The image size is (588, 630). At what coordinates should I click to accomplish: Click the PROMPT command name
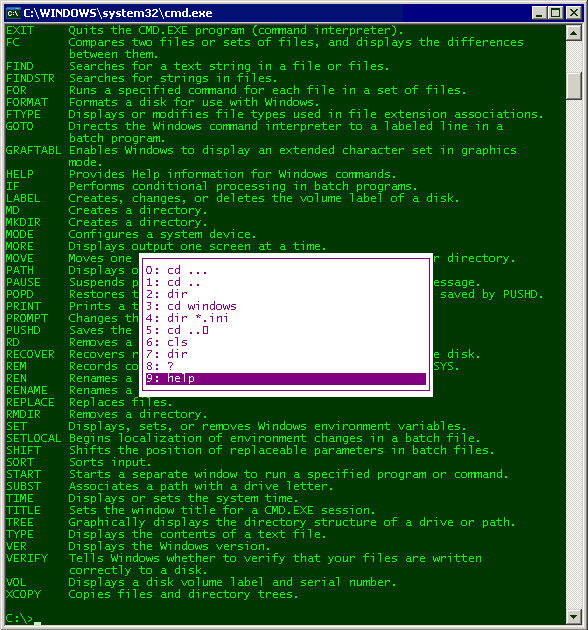27,319
